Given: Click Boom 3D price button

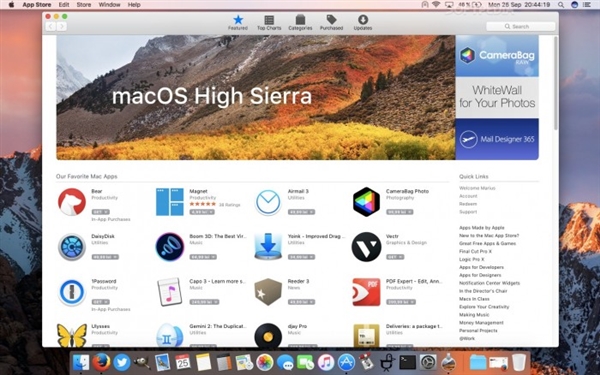Looking at the screenshot, I should 203,257.
